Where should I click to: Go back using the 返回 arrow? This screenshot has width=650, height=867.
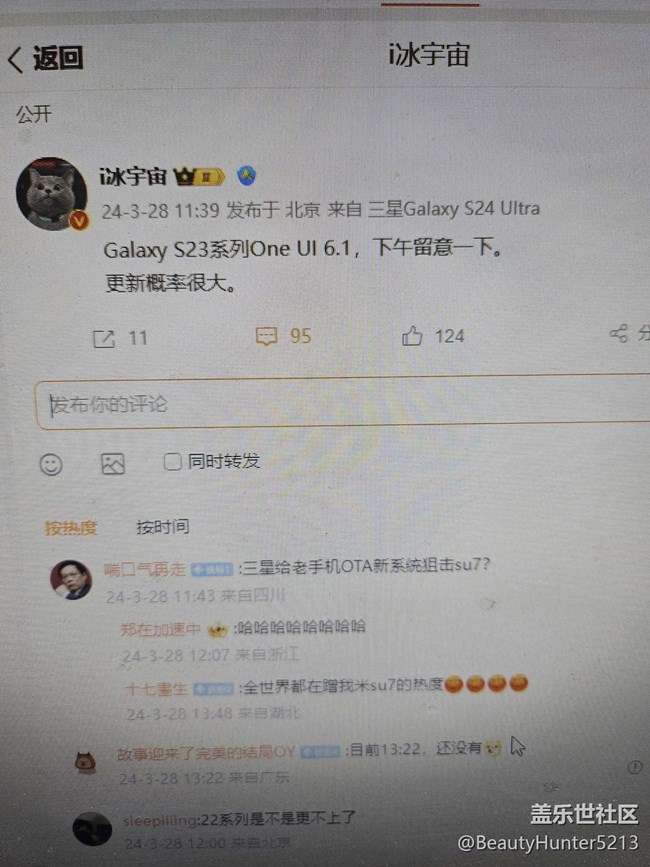(17, 59)
